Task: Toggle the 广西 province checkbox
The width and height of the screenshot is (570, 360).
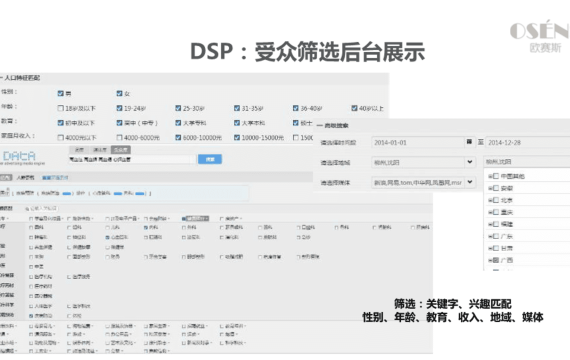Action: tap(495, 260)
